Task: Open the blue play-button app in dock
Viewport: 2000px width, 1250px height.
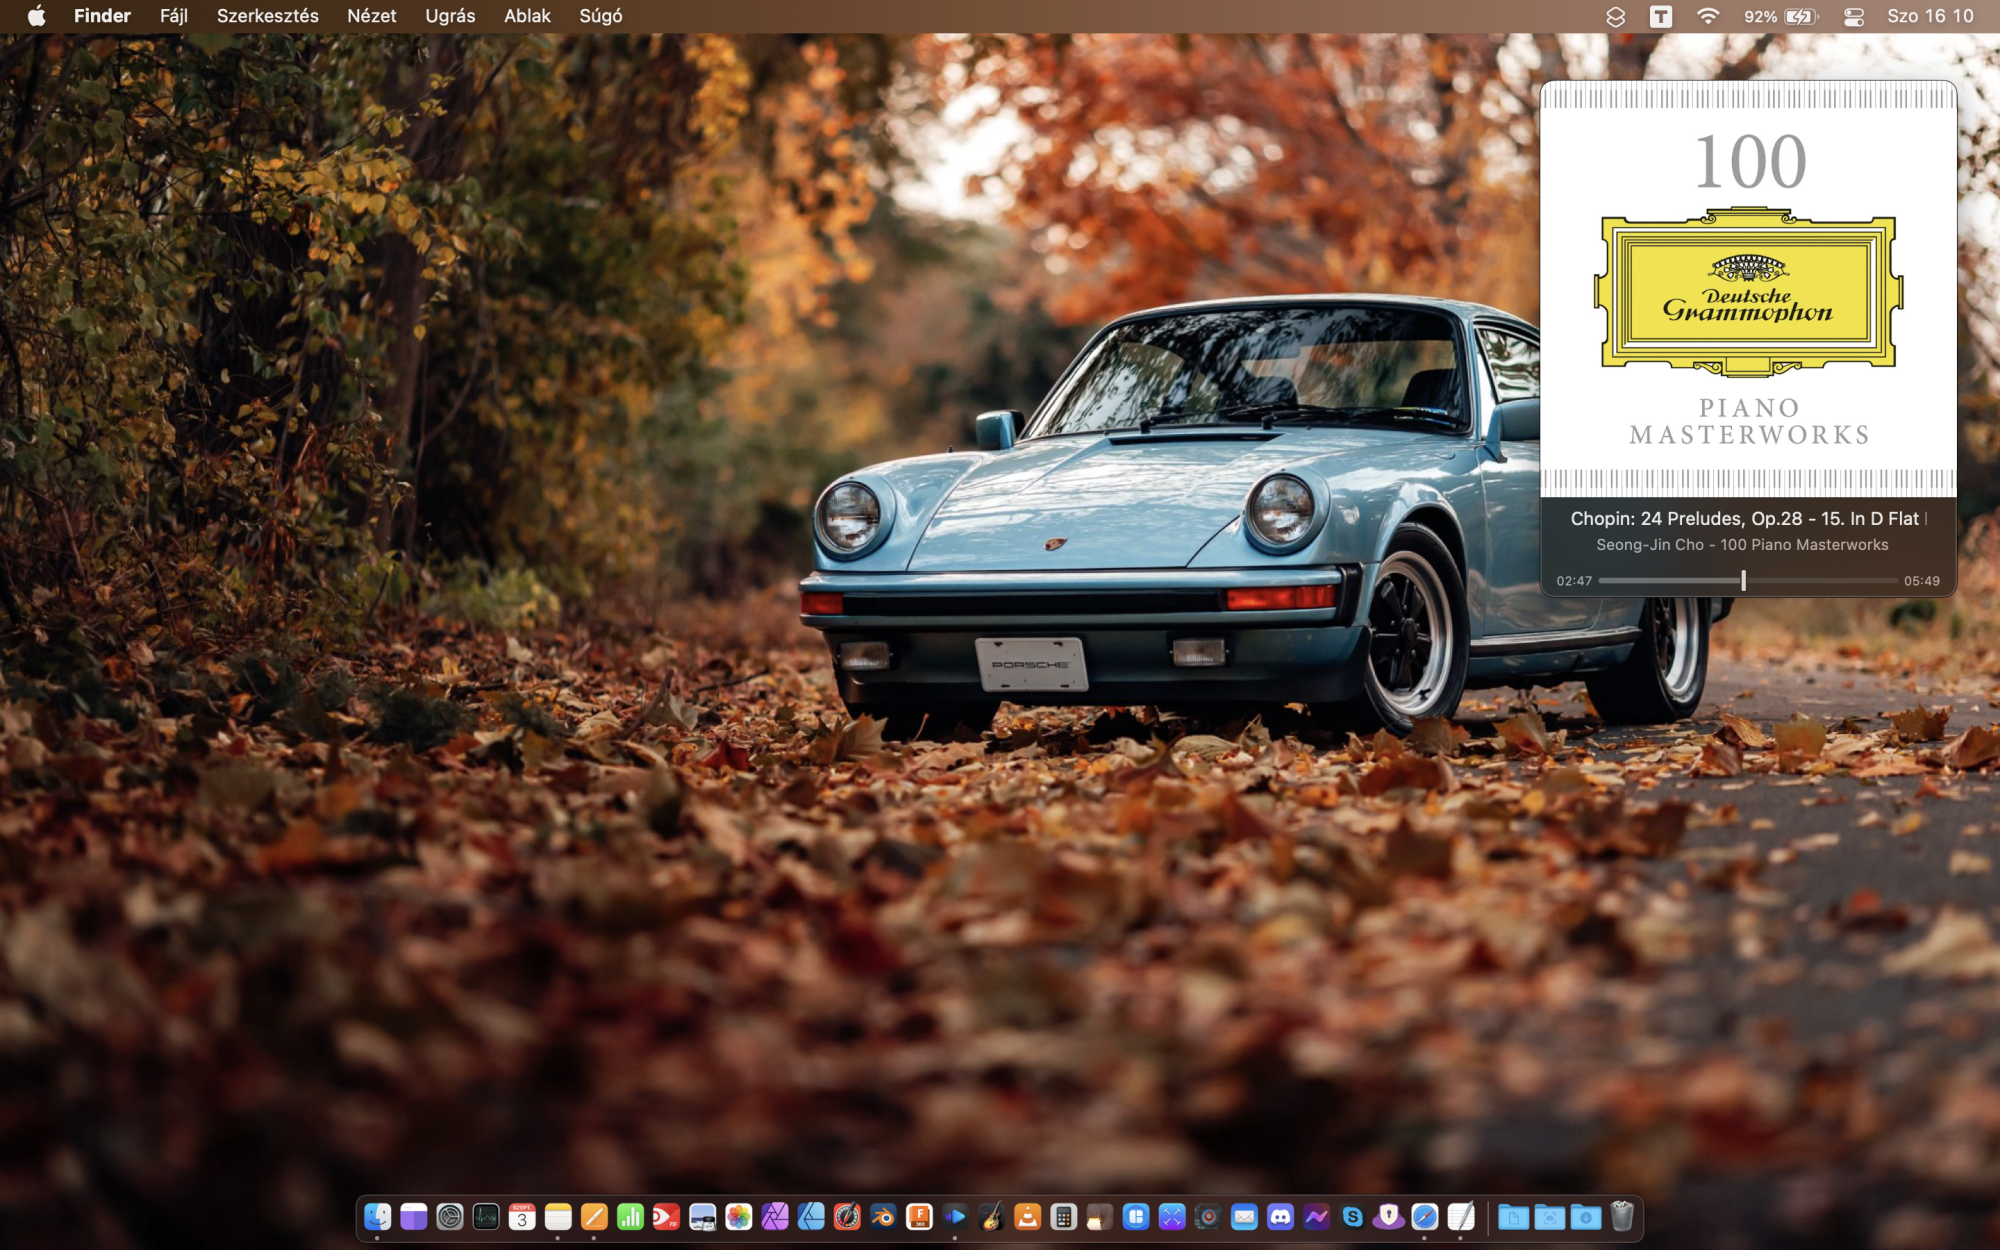Action: (955, 1217)
